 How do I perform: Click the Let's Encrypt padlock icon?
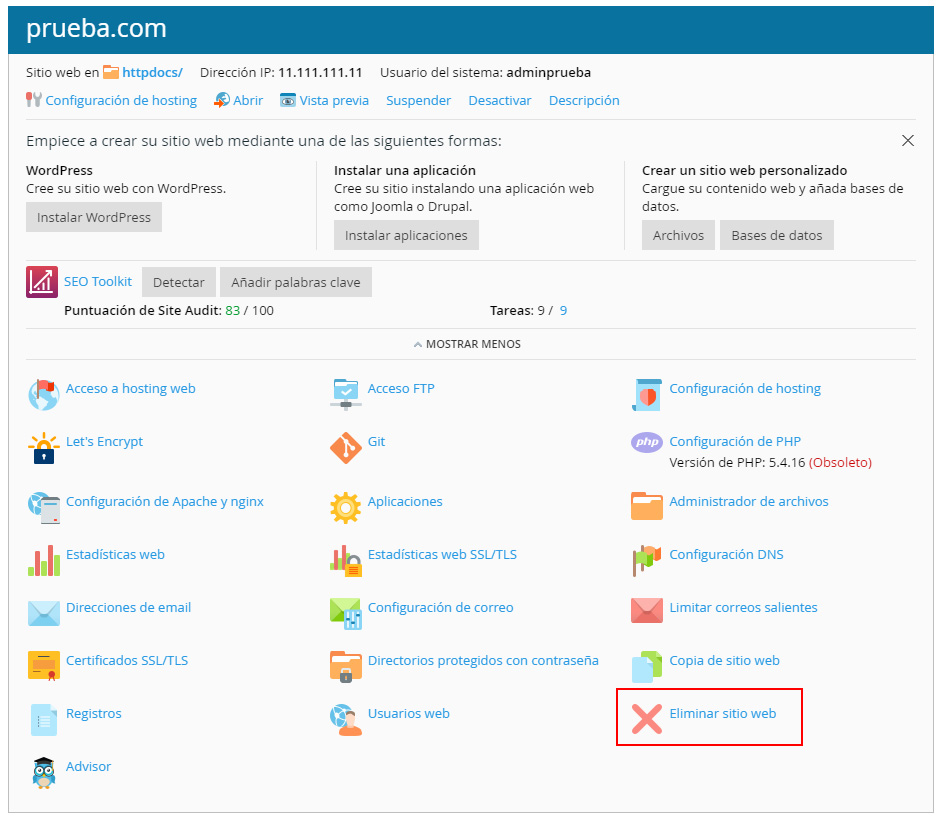44,449
